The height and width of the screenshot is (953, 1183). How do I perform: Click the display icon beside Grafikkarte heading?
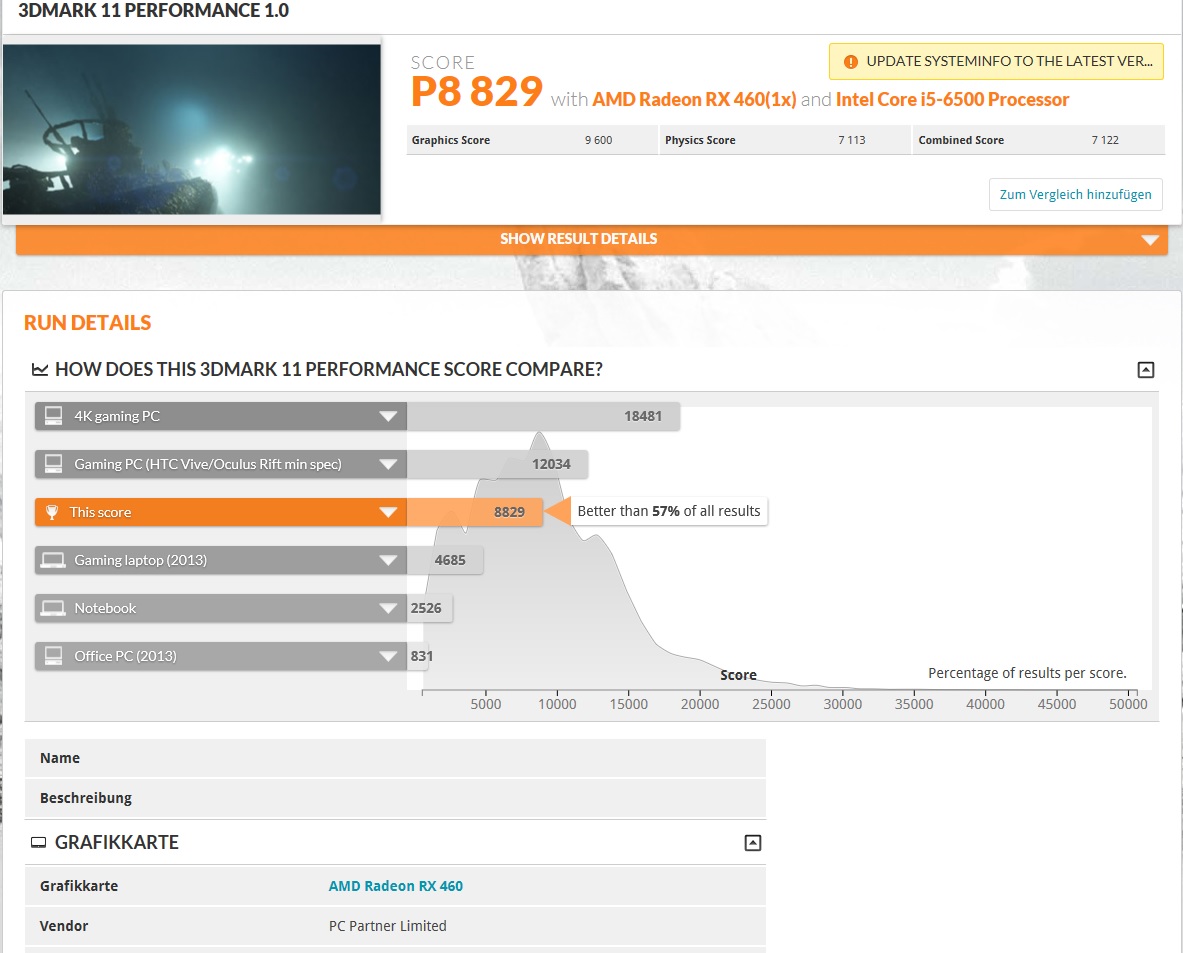38,843
